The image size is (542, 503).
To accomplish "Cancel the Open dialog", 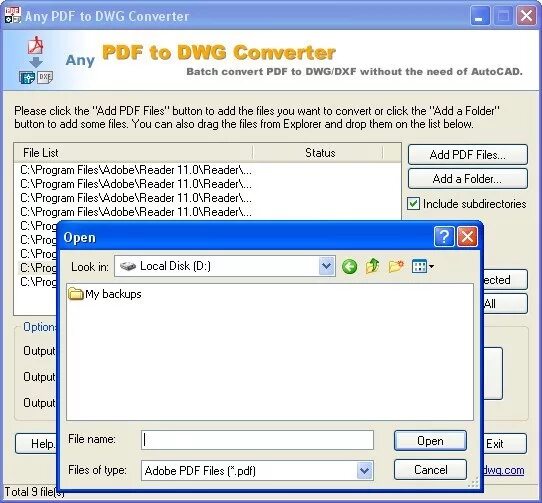I will tap(430, 469).
